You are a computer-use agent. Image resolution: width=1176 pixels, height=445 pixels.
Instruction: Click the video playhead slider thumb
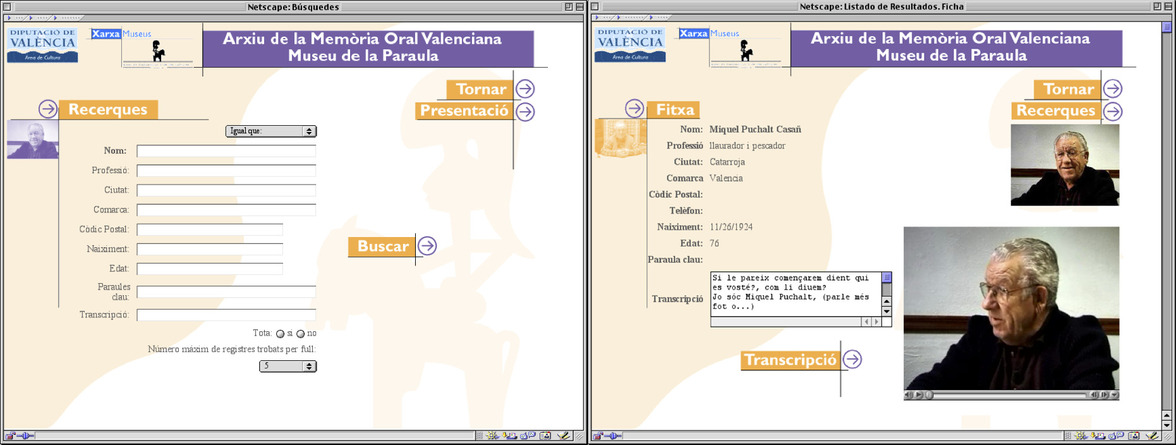tap(929, 395)
